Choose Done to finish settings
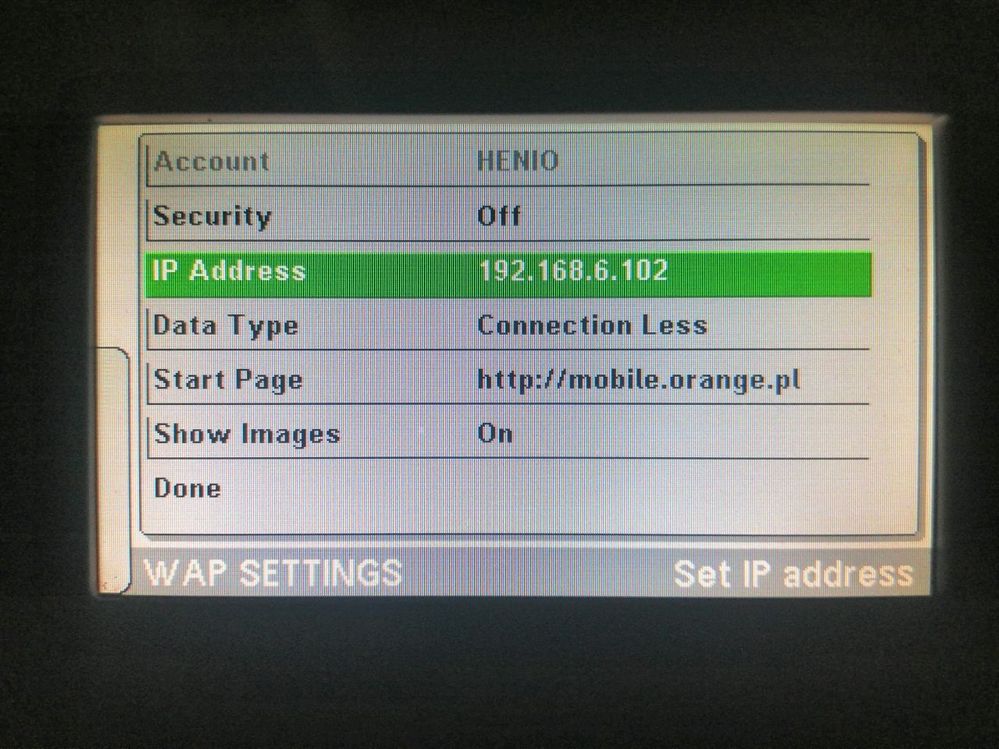This screenshot has width=999, height=749. click(x=187, y=489)
